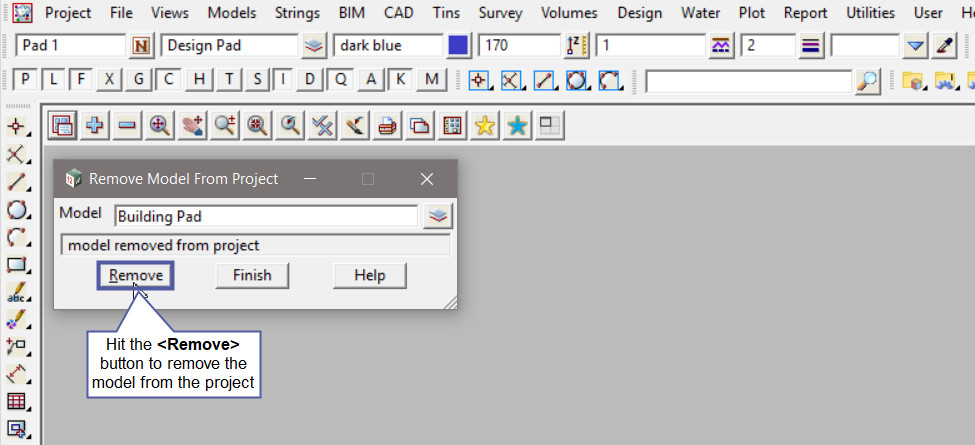
Task: Select the sidebar rectangle tool
Action: [17, 265]
